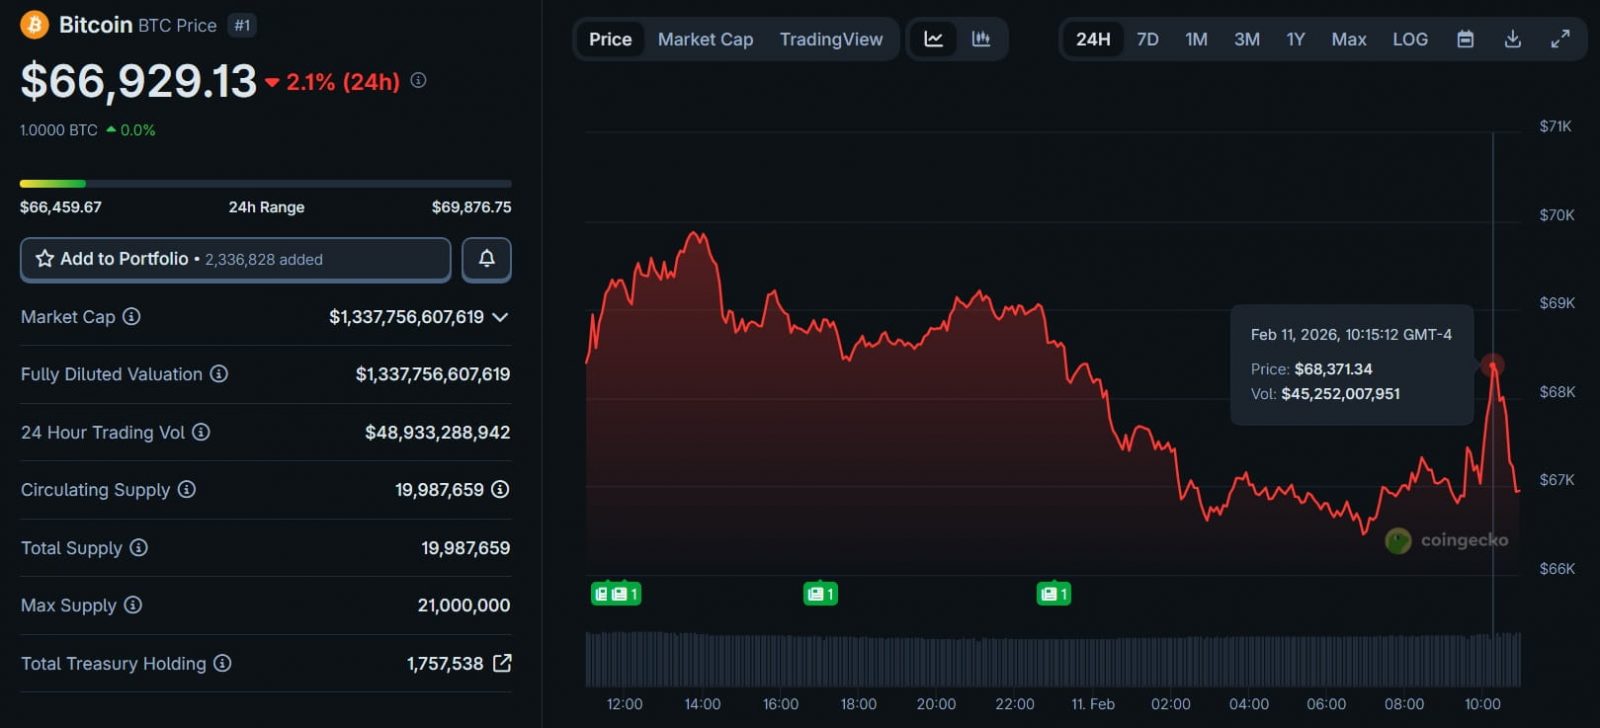1600x728 pixels.
Task: Expand the Market Cap dropdown chevron
Action: (501, 317)
